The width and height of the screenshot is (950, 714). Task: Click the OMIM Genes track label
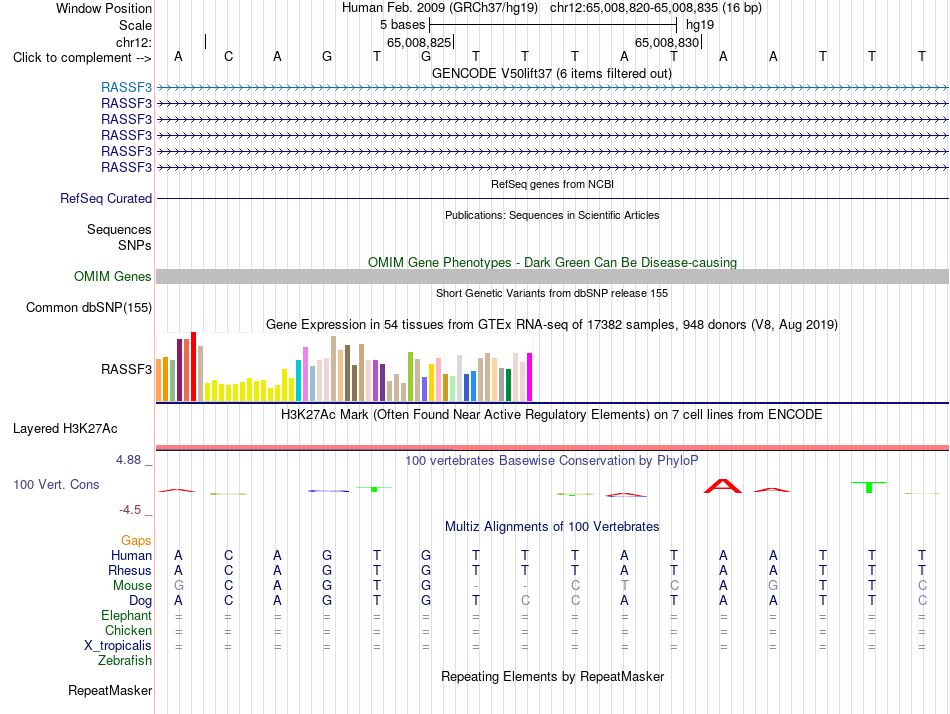coord(112,276)
